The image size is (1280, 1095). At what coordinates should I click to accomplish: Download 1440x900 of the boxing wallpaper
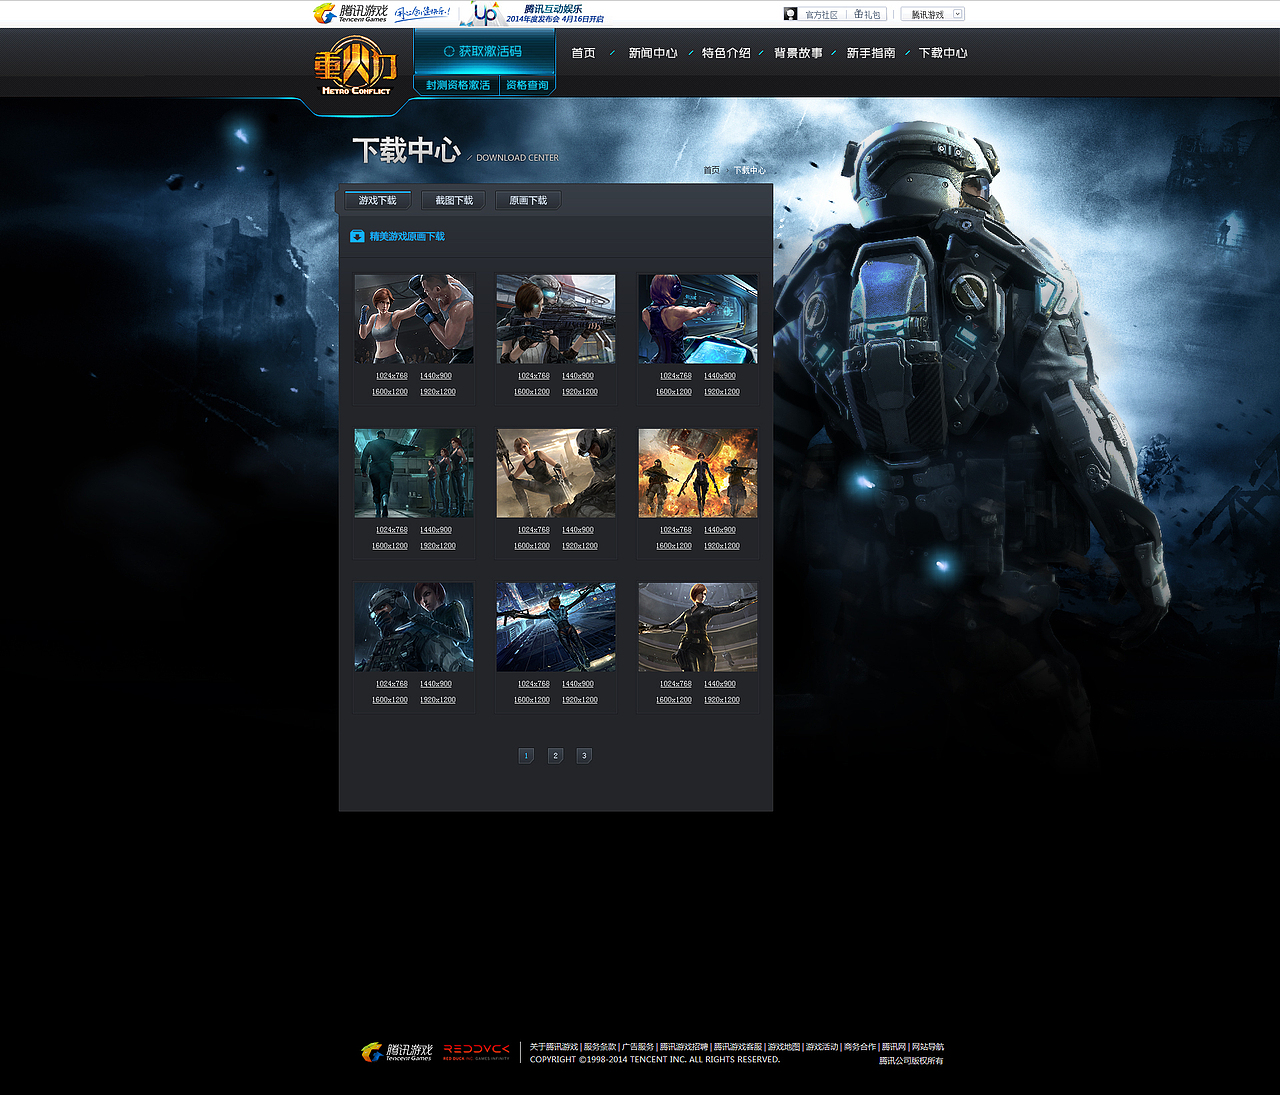(436, 376)
